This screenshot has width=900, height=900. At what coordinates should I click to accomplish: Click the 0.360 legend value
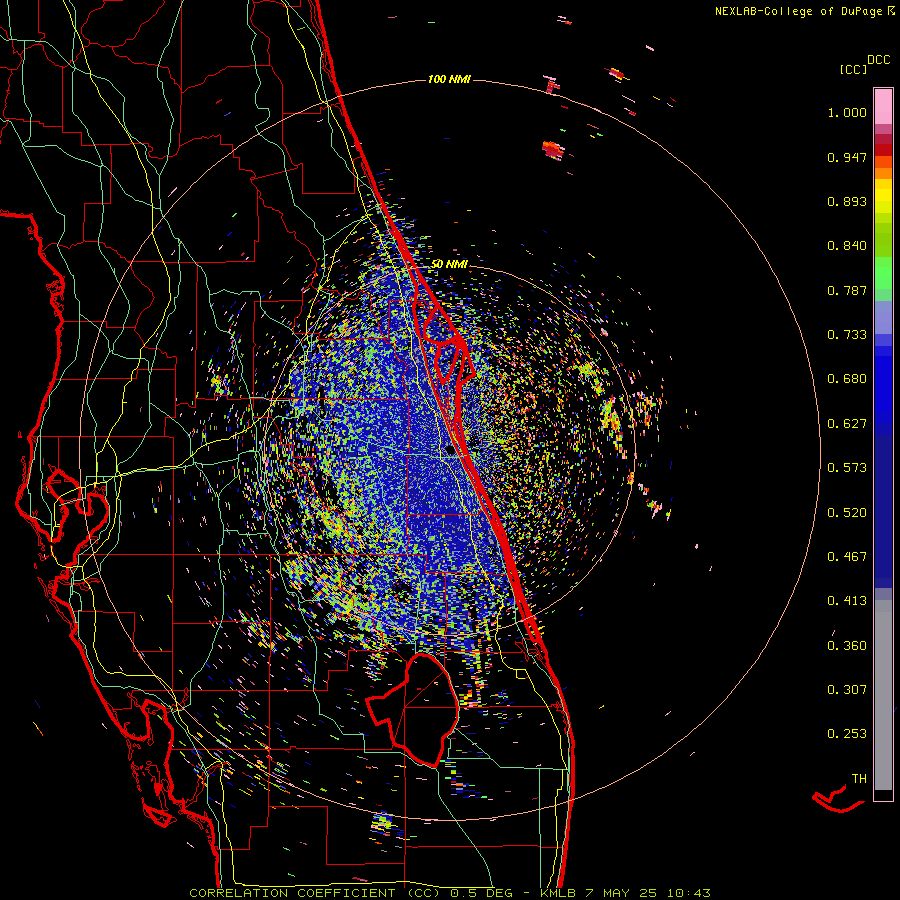pyautogui.click(x=847, y=646)
